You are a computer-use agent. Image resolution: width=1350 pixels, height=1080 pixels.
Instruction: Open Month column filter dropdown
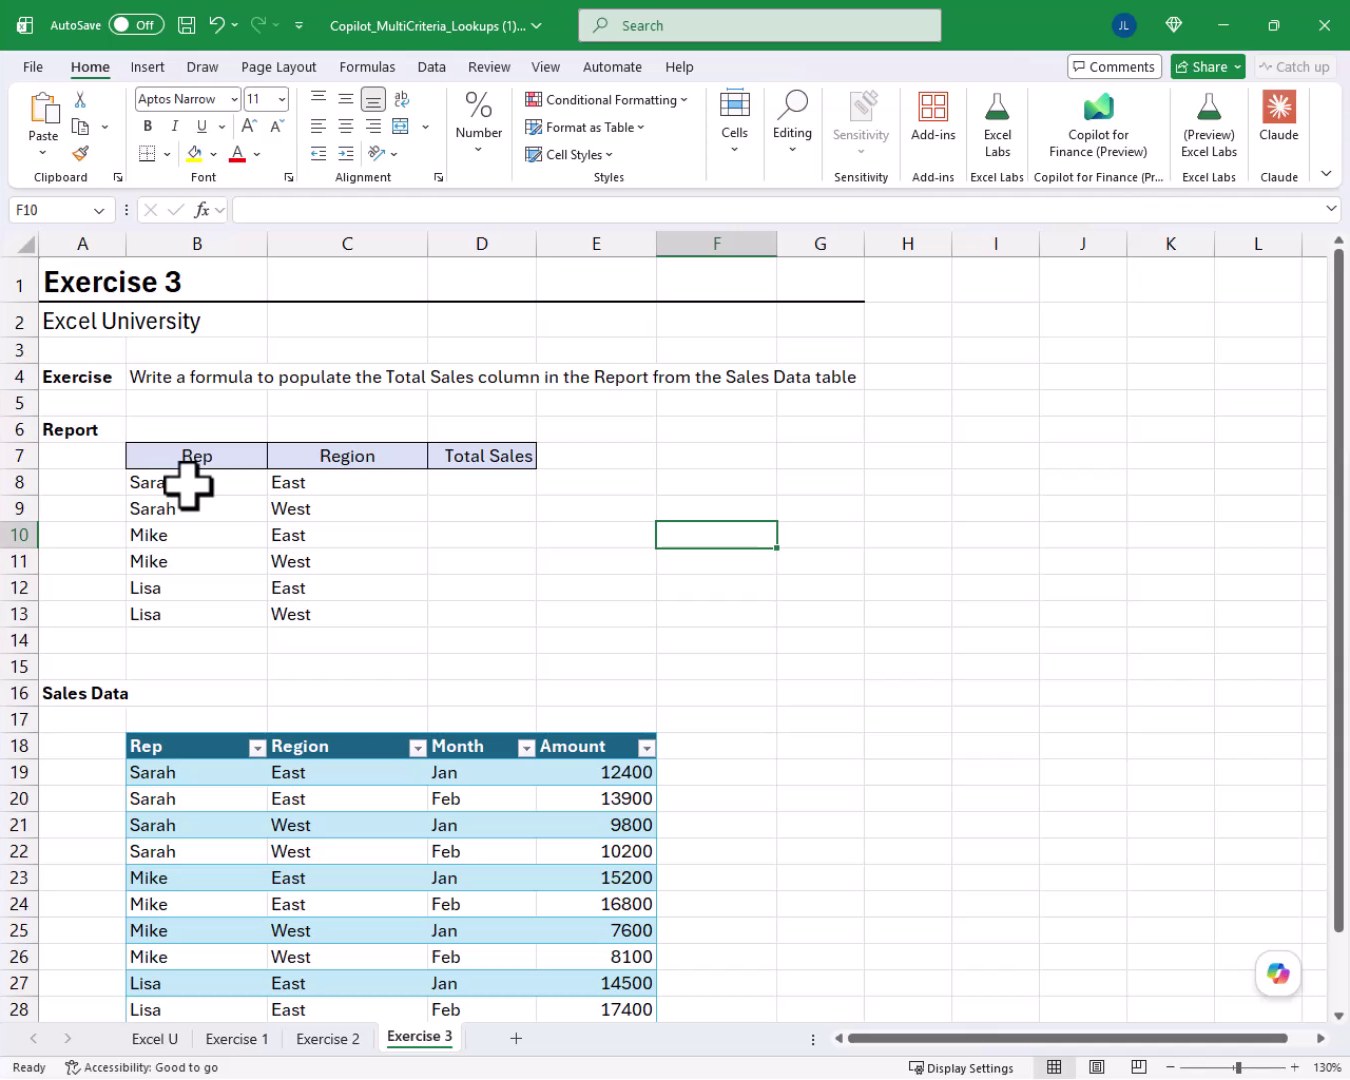[526, 747]
